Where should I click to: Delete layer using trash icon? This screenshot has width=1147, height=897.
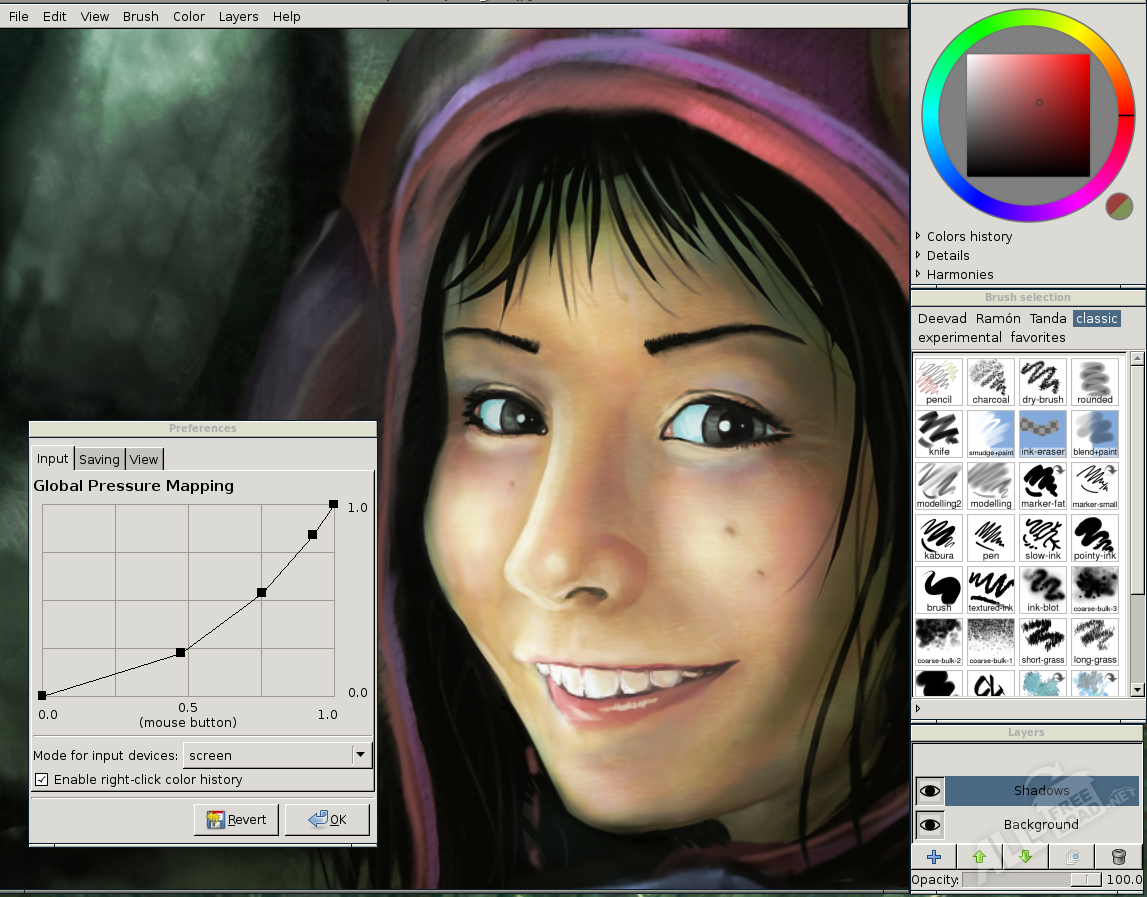[x=1118, y=856]
